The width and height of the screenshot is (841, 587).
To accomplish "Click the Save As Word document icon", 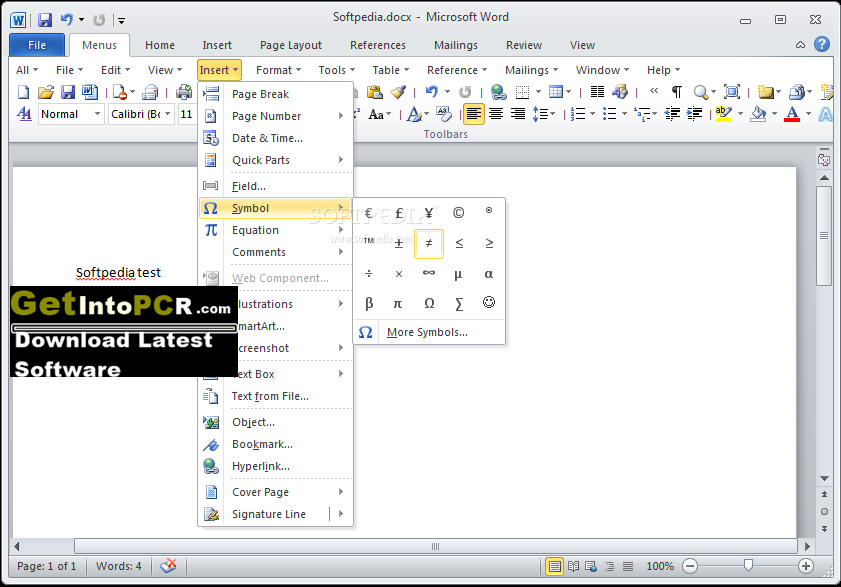I will click(x=90, y=92).
